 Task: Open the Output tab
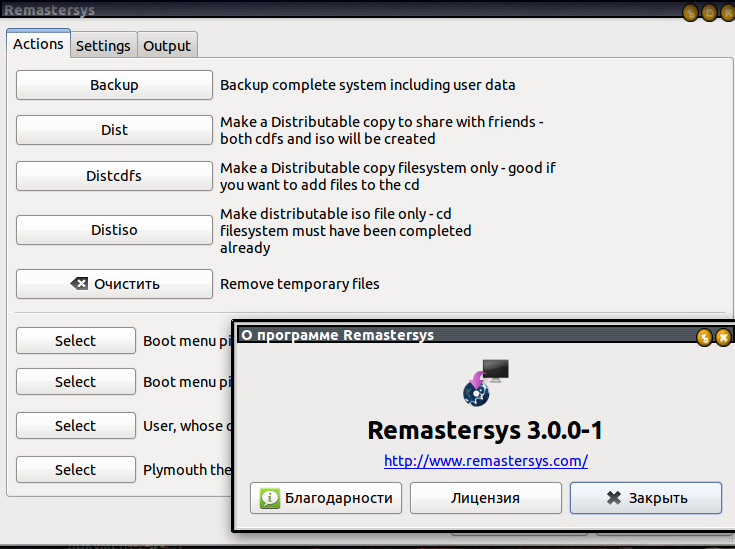tap(167, 45)
